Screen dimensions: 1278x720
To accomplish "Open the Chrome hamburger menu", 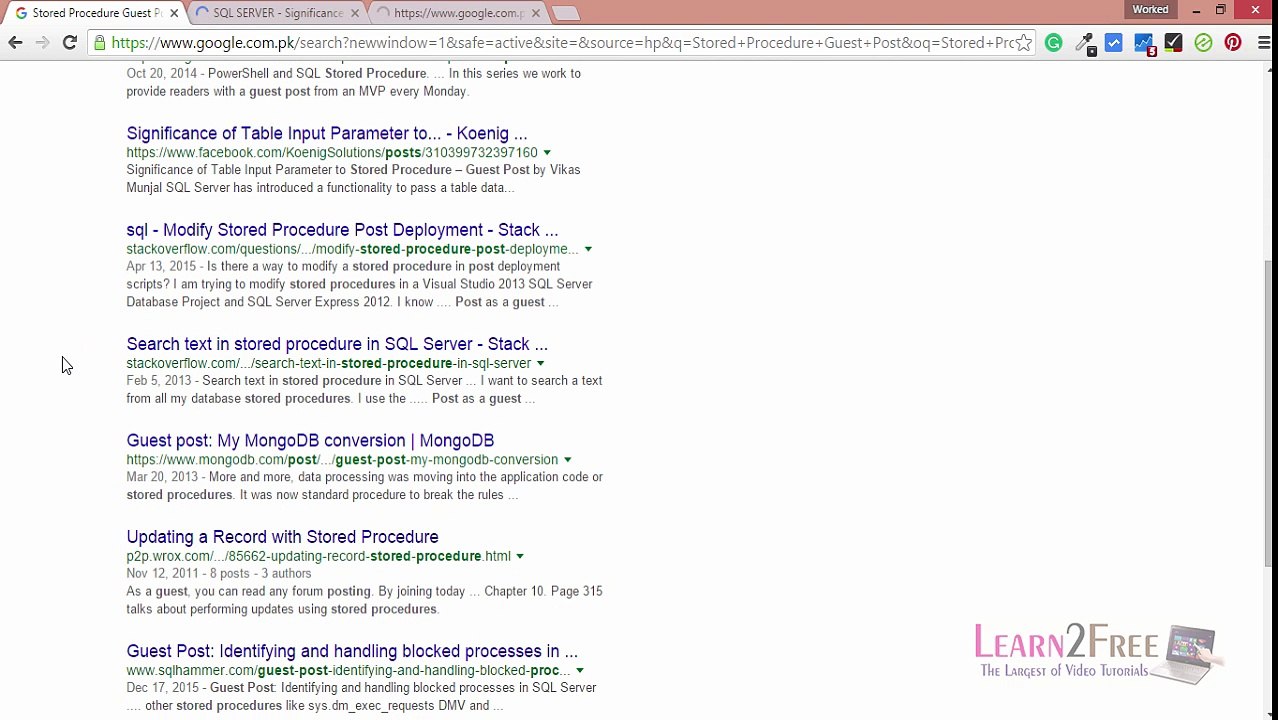I will pos(1264,43).
